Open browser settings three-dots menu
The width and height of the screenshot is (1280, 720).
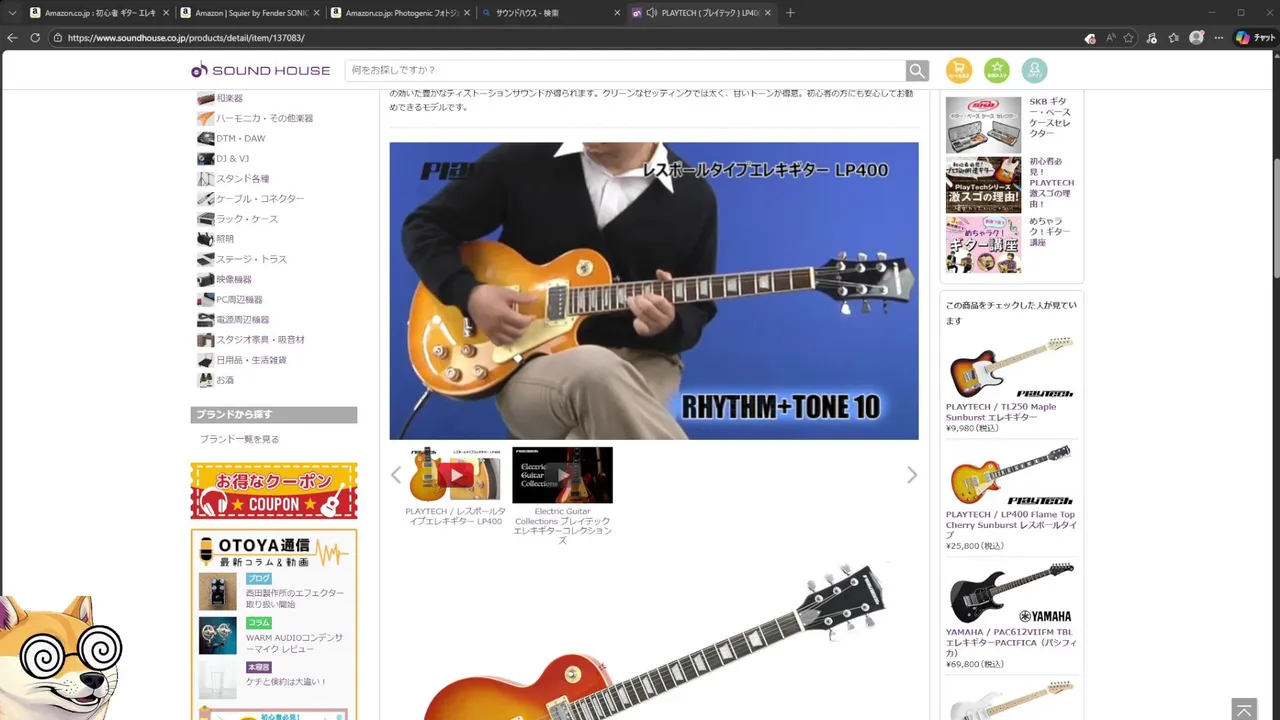coord(1218,38)
